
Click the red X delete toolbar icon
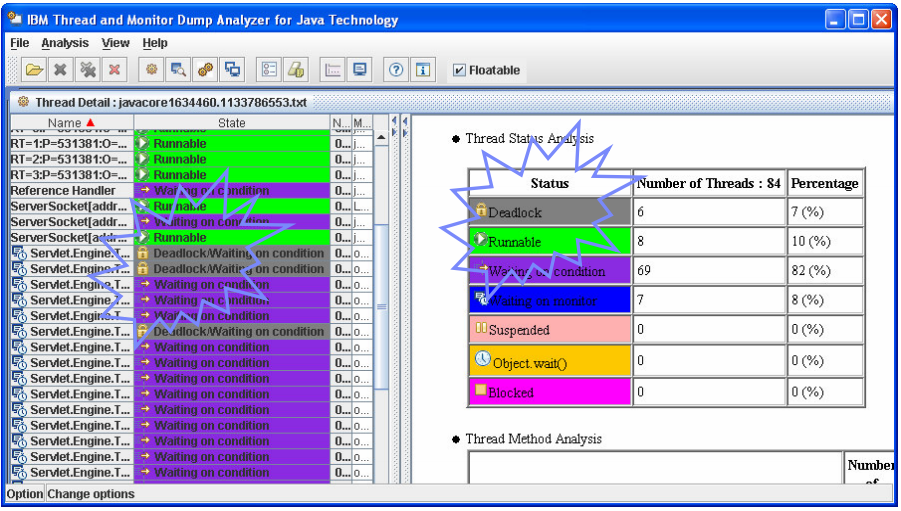click(114, 70)
